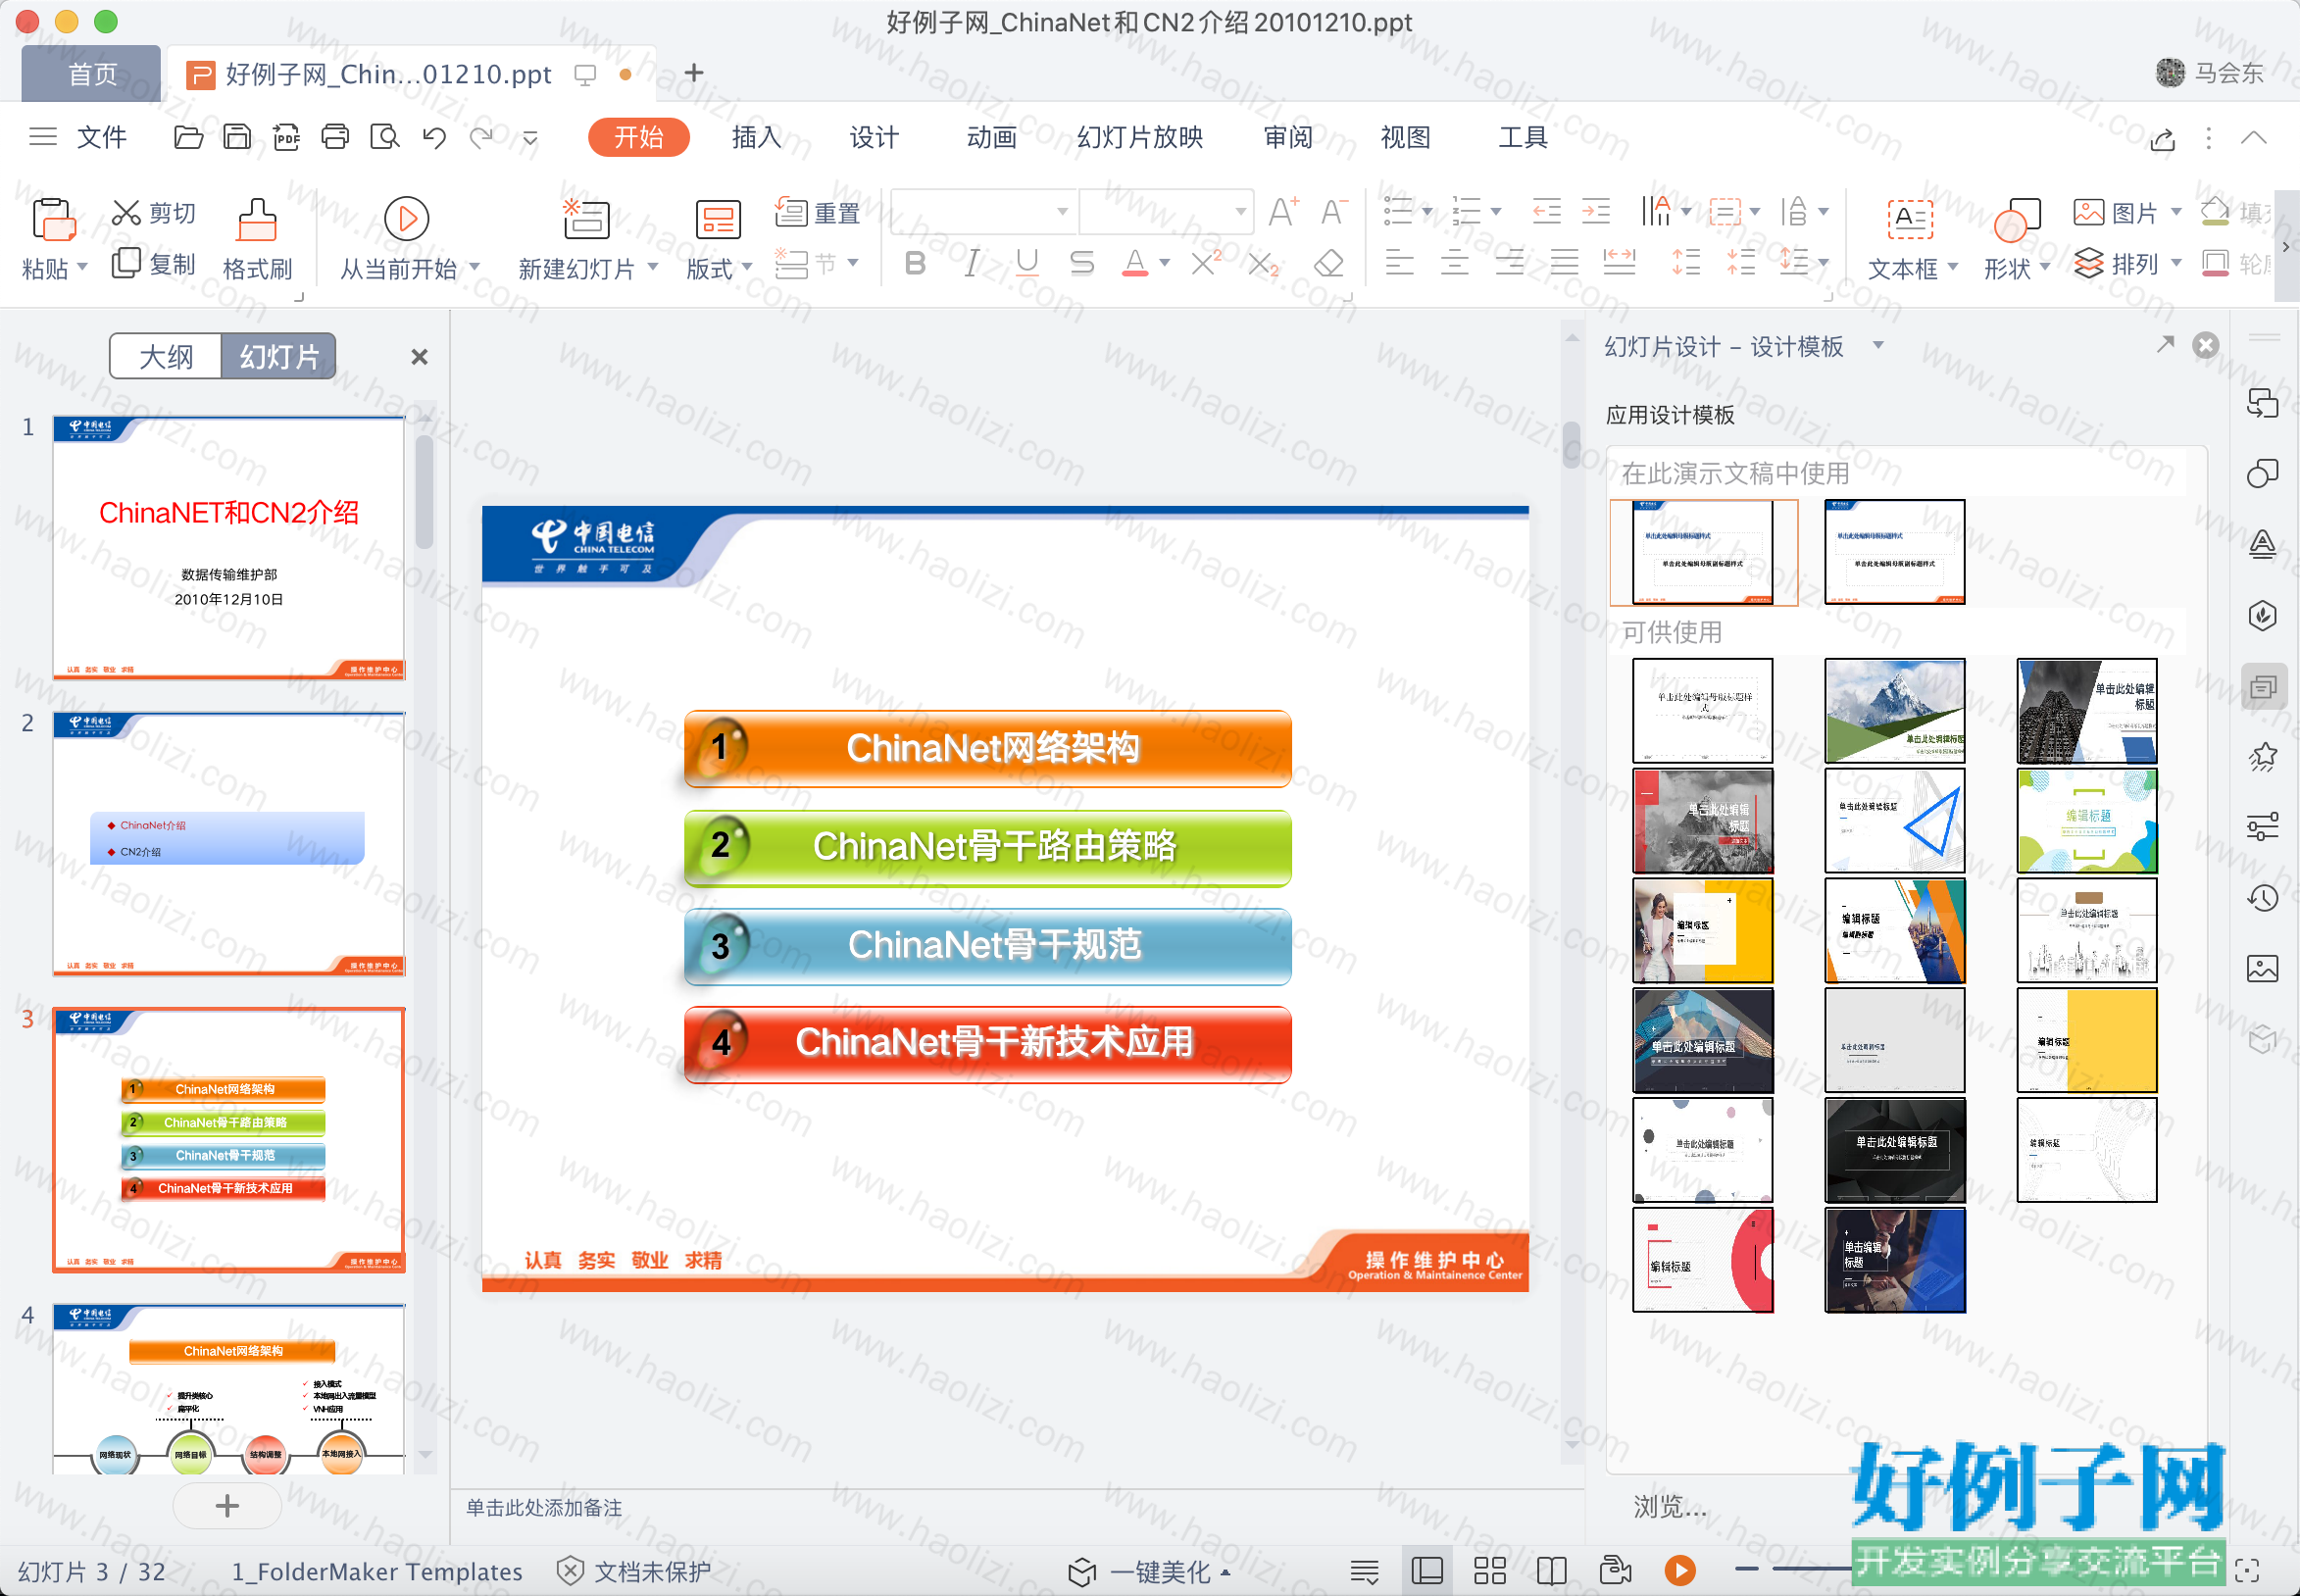Screen dimensions: 2300x1596
Task: Apply mountain landscape design template
Action: tap(1894, 711)
